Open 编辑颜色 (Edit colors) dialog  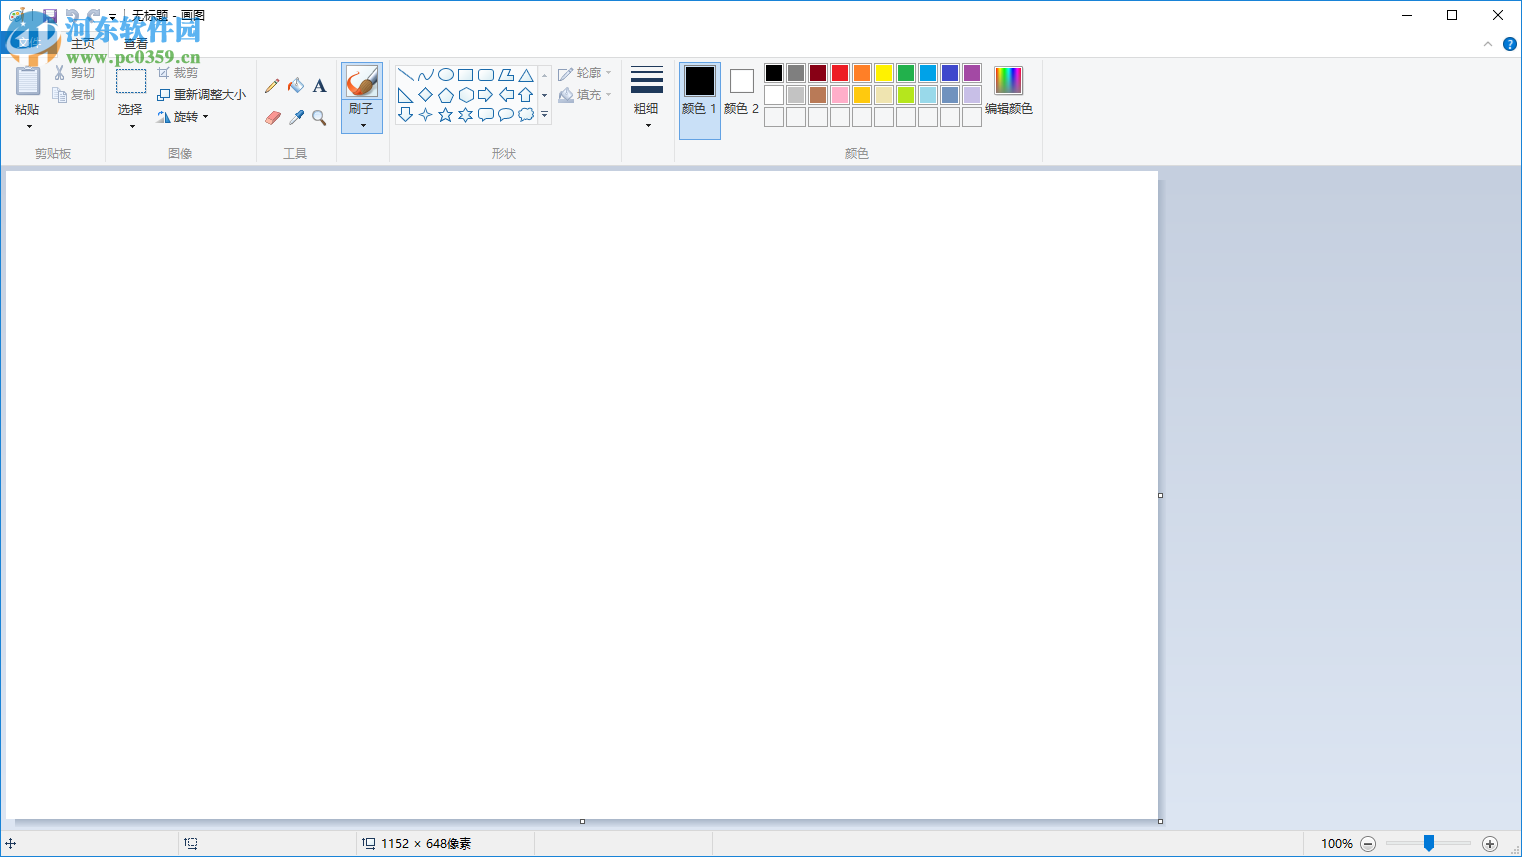click(x=1008, y=91)
